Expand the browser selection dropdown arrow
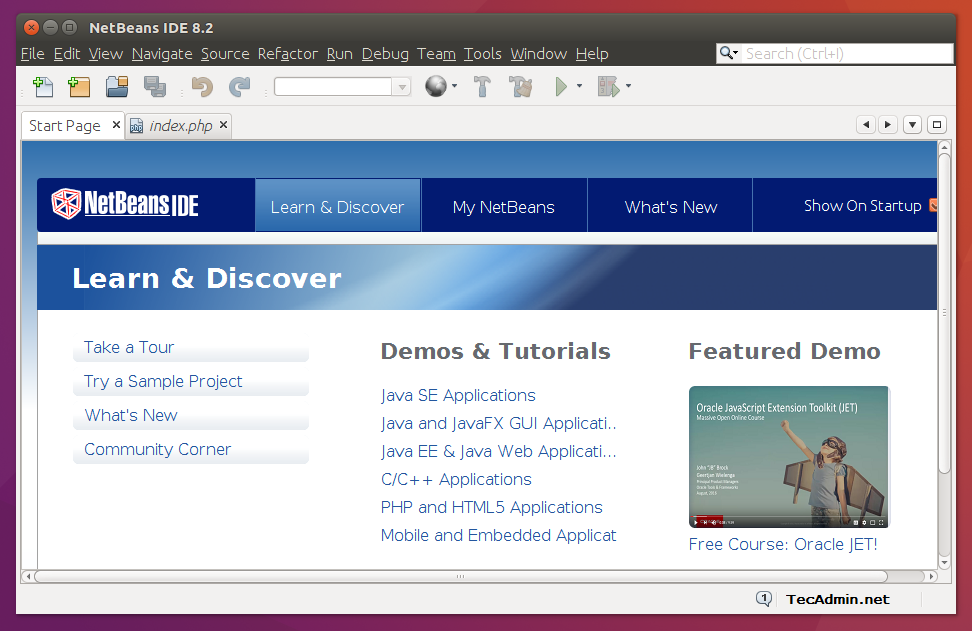The image size is (972, 631). [455, 86]
